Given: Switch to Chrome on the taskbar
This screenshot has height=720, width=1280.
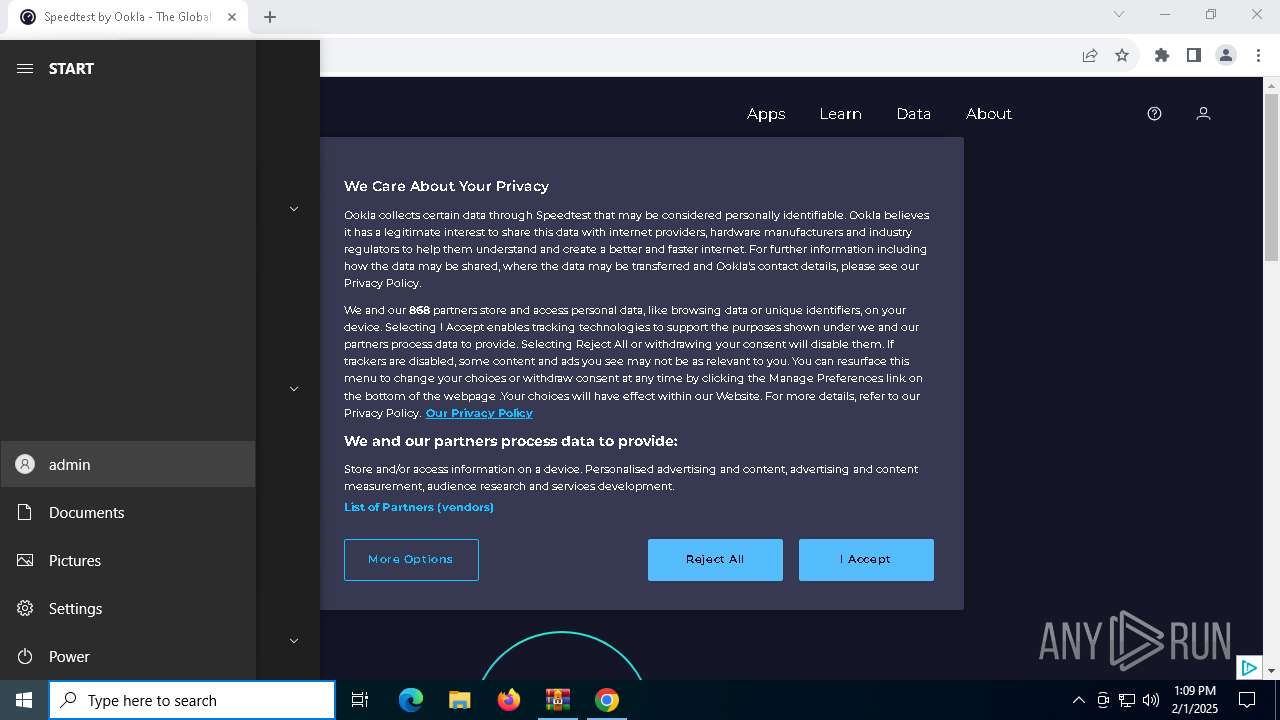Looking at the screenshot, I should (607, 700).
